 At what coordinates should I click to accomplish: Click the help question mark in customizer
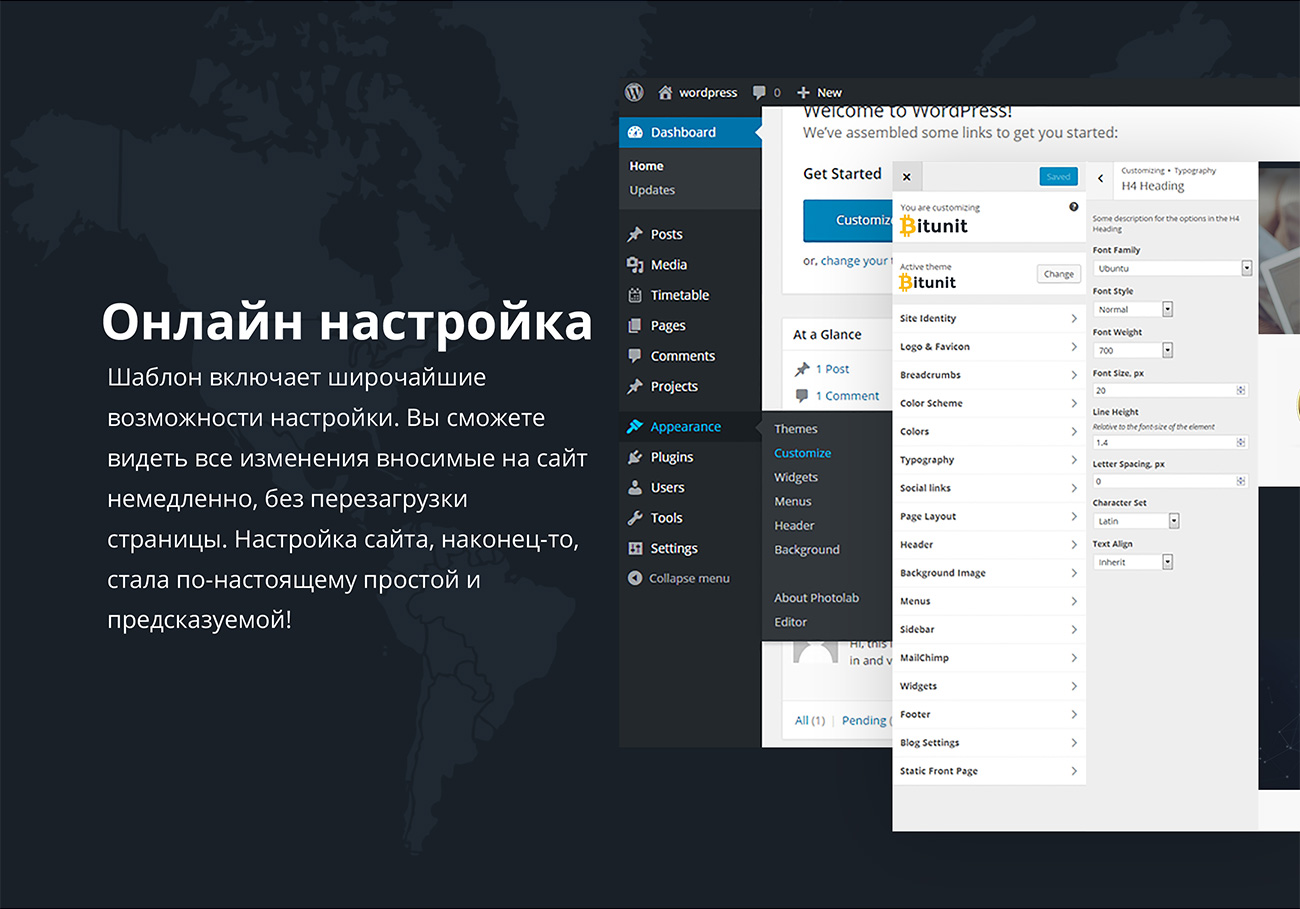tap(1074, 207)
